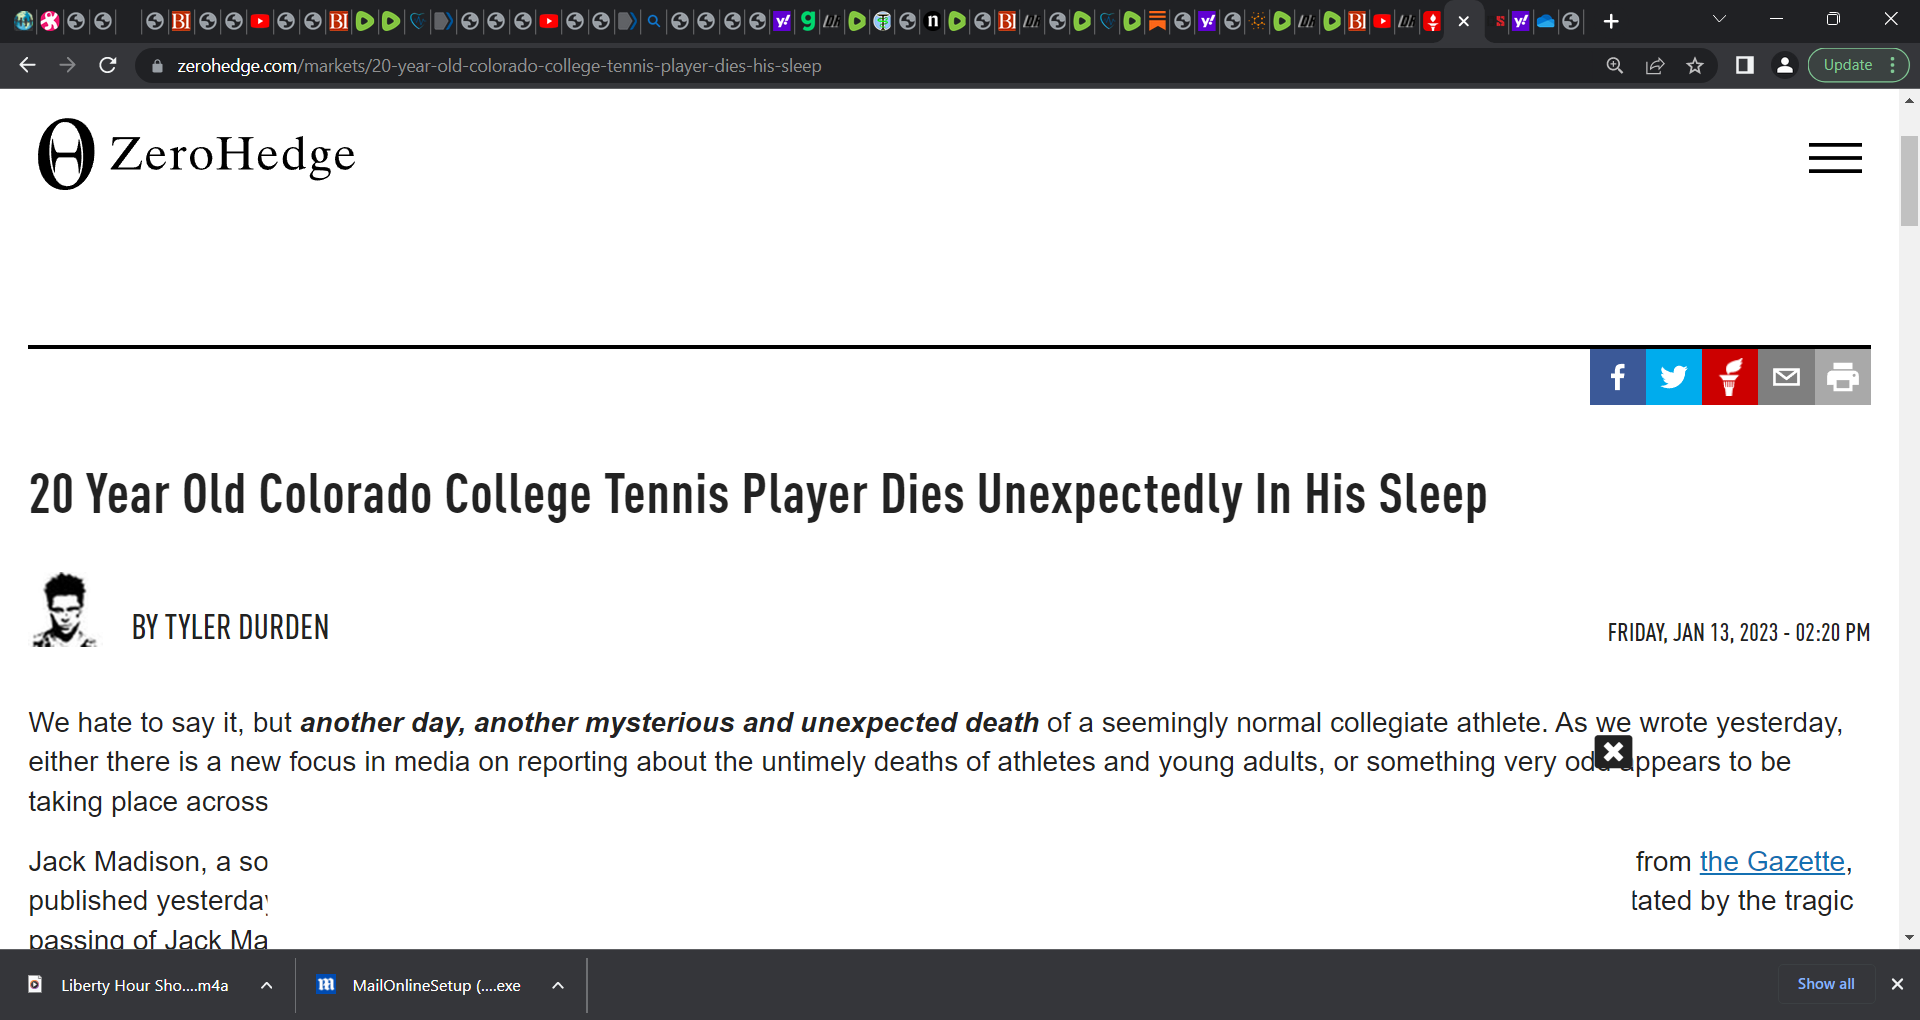Bookmark this page with star icon
This screenshot has width=1920, height=1020.
[x=1695, y=65]
